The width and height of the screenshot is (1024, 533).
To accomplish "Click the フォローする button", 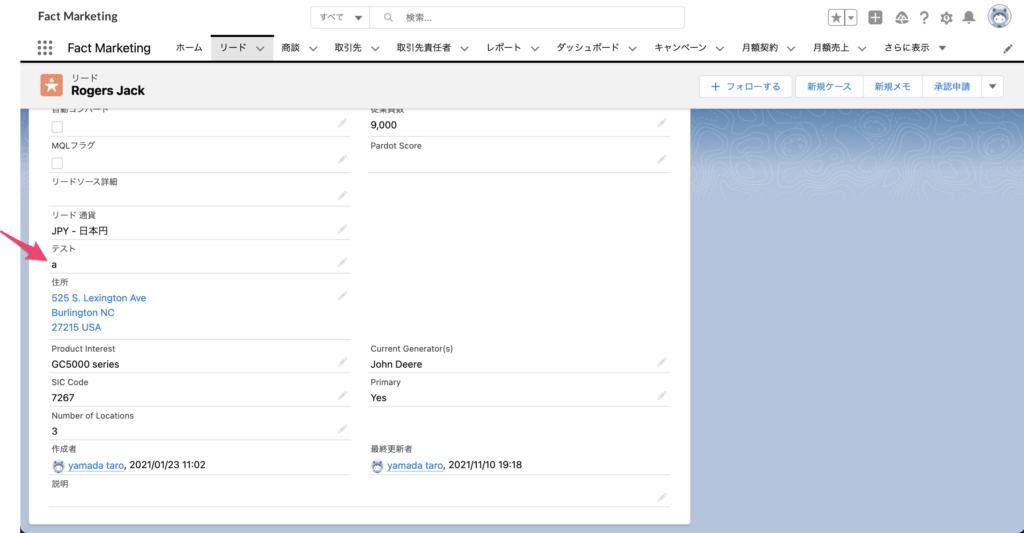I will [746, 86].
